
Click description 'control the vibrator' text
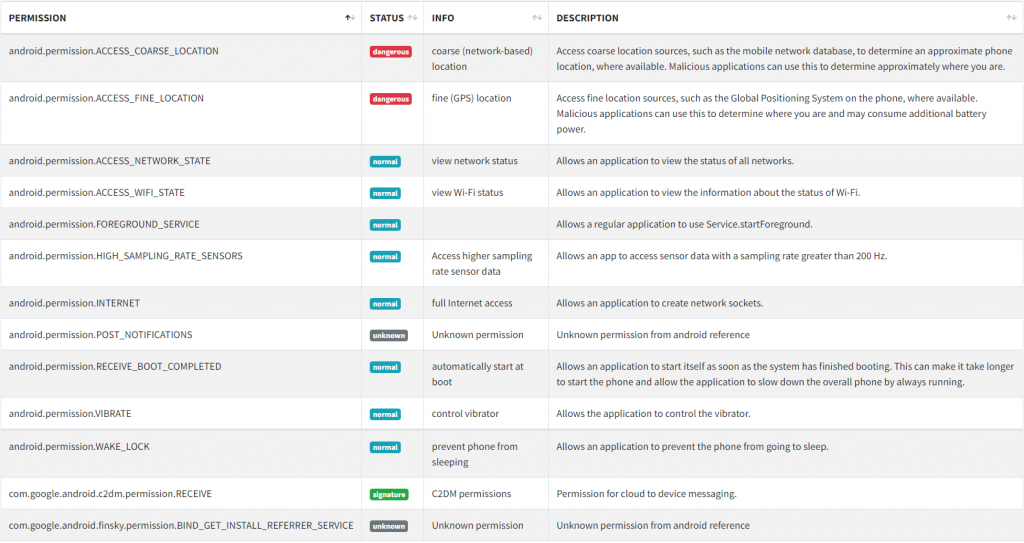pyautogui.click(x=654, y=414)
